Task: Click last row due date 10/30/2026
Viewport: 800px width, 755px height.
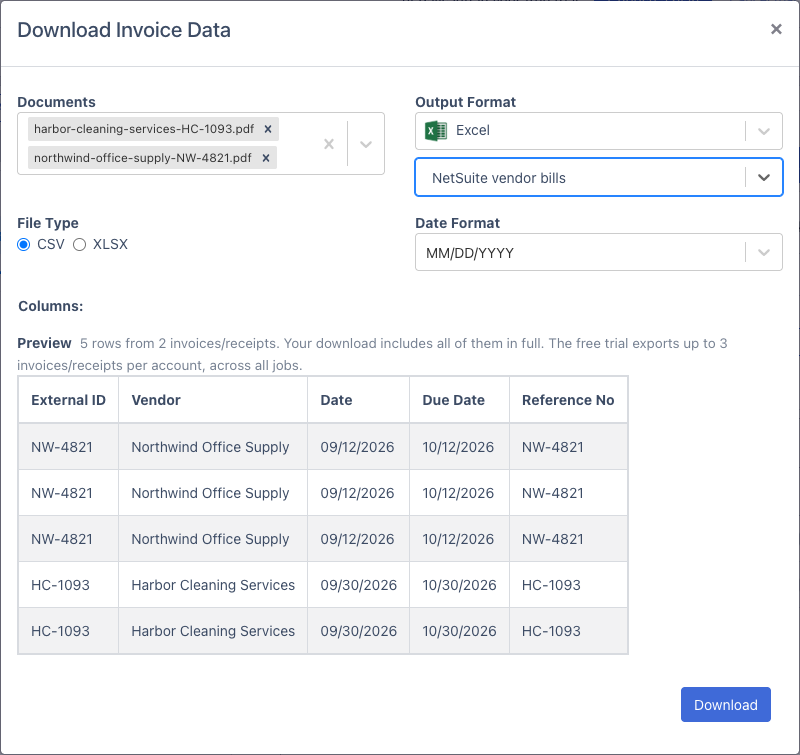Action: [x=459, y=631]
